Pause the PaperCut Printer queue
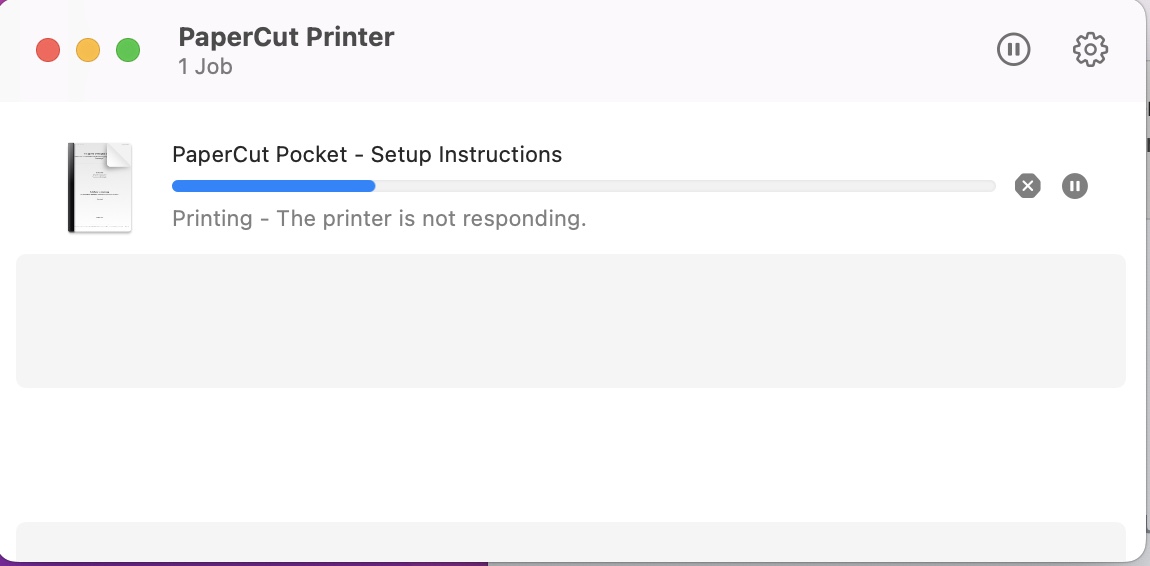The height and width of the screenshot is (566, 1150). tap(1014, 50)
